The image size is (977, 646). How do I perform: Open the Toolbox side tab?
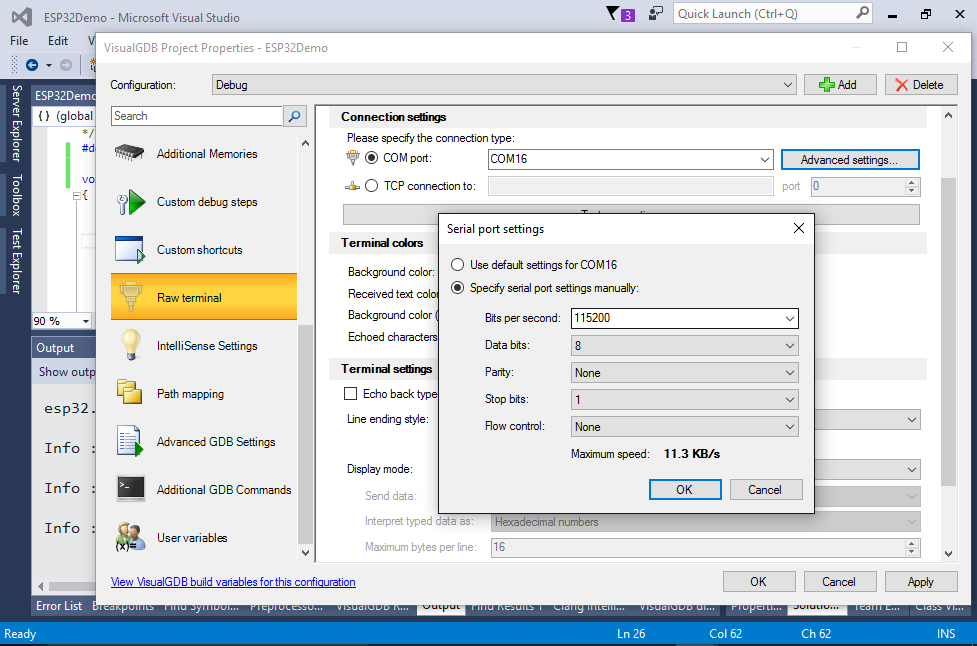pyautogui.click(x=17, y=195)
